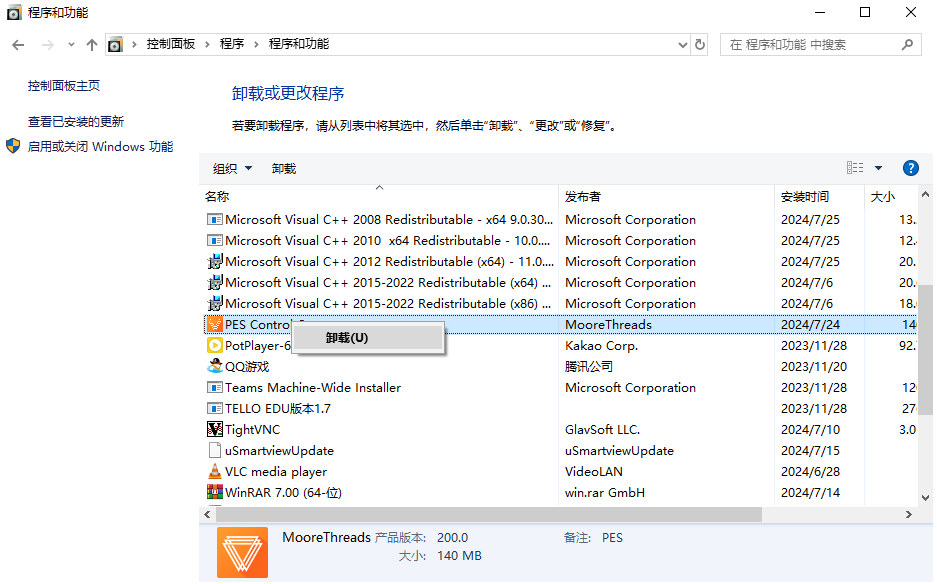The height and width of the screenshot is (584, 937).
Task: Click the TightVNC icon
Action: coord(215,429)
